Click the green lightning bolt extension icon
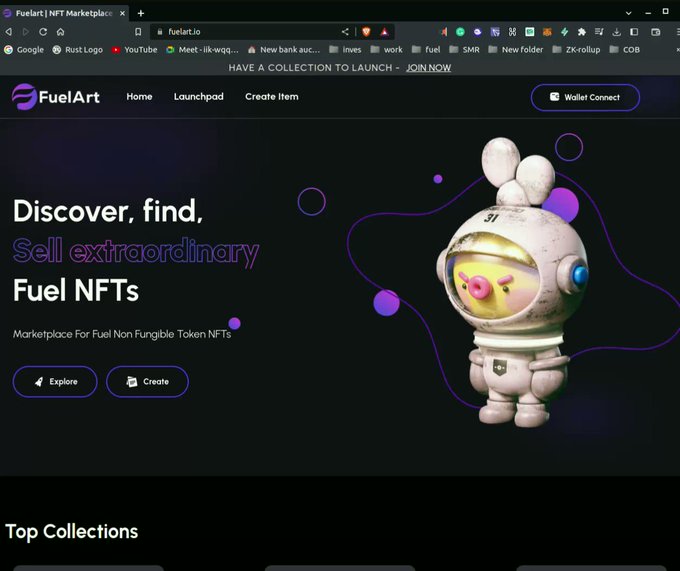Image resolution: width=680 pixels, height=571 pixels. coord(564,32)
